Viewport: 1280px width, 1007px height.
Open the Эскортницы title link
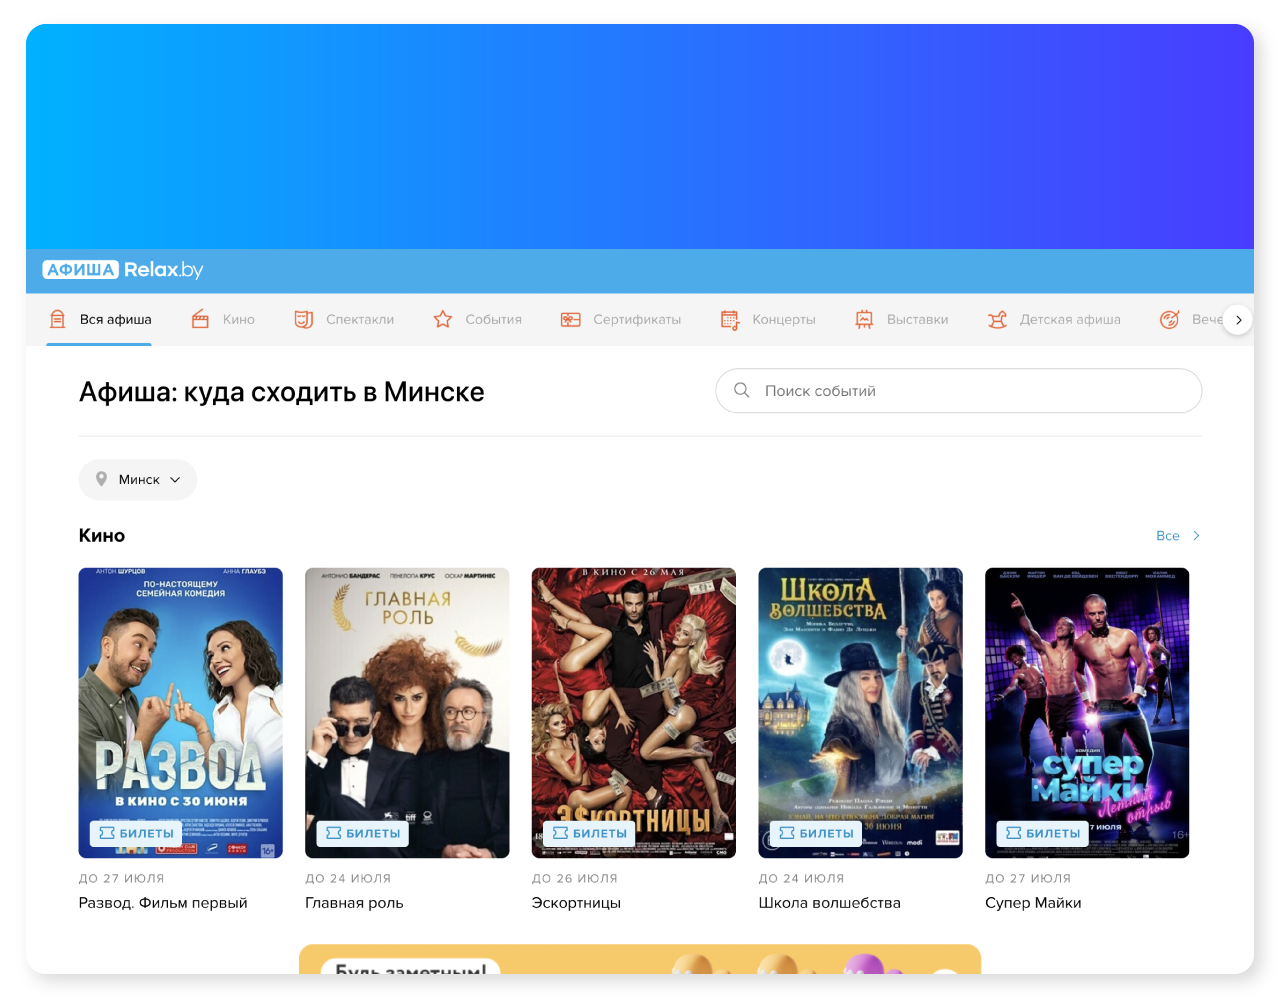(x=576, y=903)
